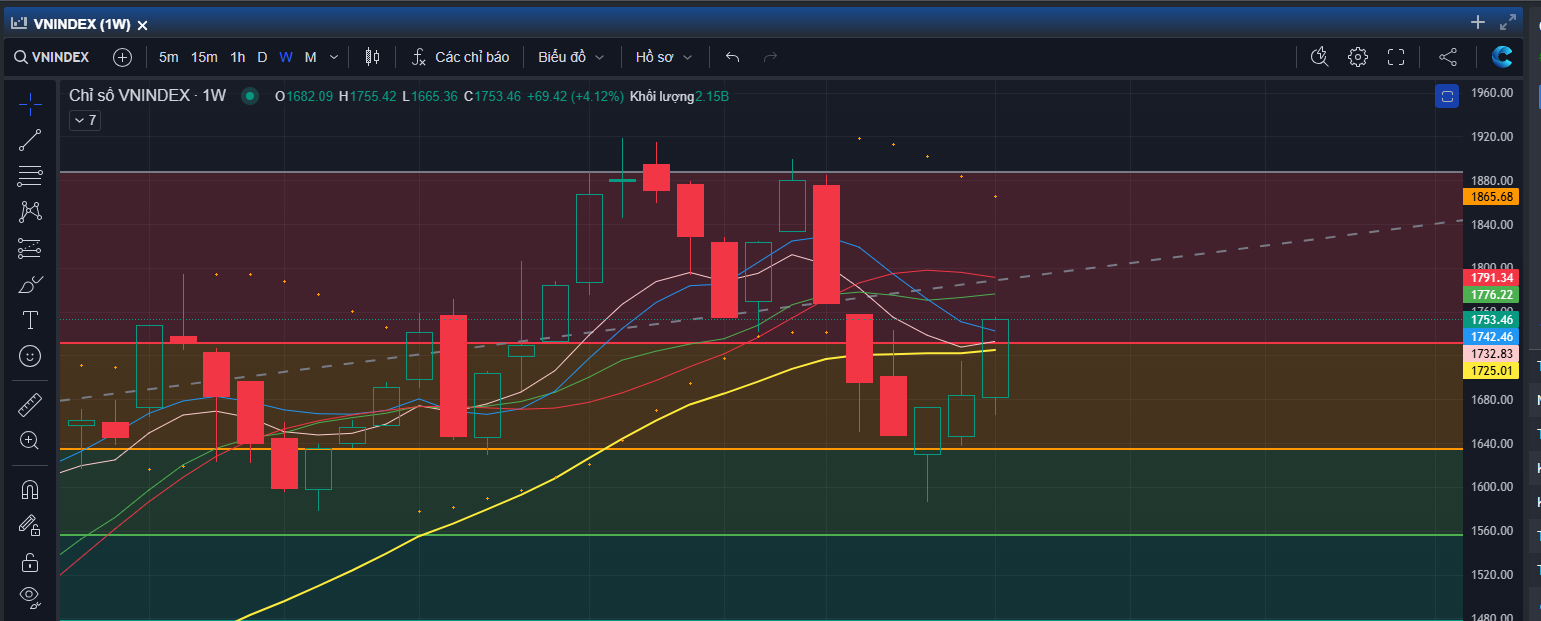Click the green market status dot
The width and height of the screenshot is (1541, 621).
coord(250,96)
